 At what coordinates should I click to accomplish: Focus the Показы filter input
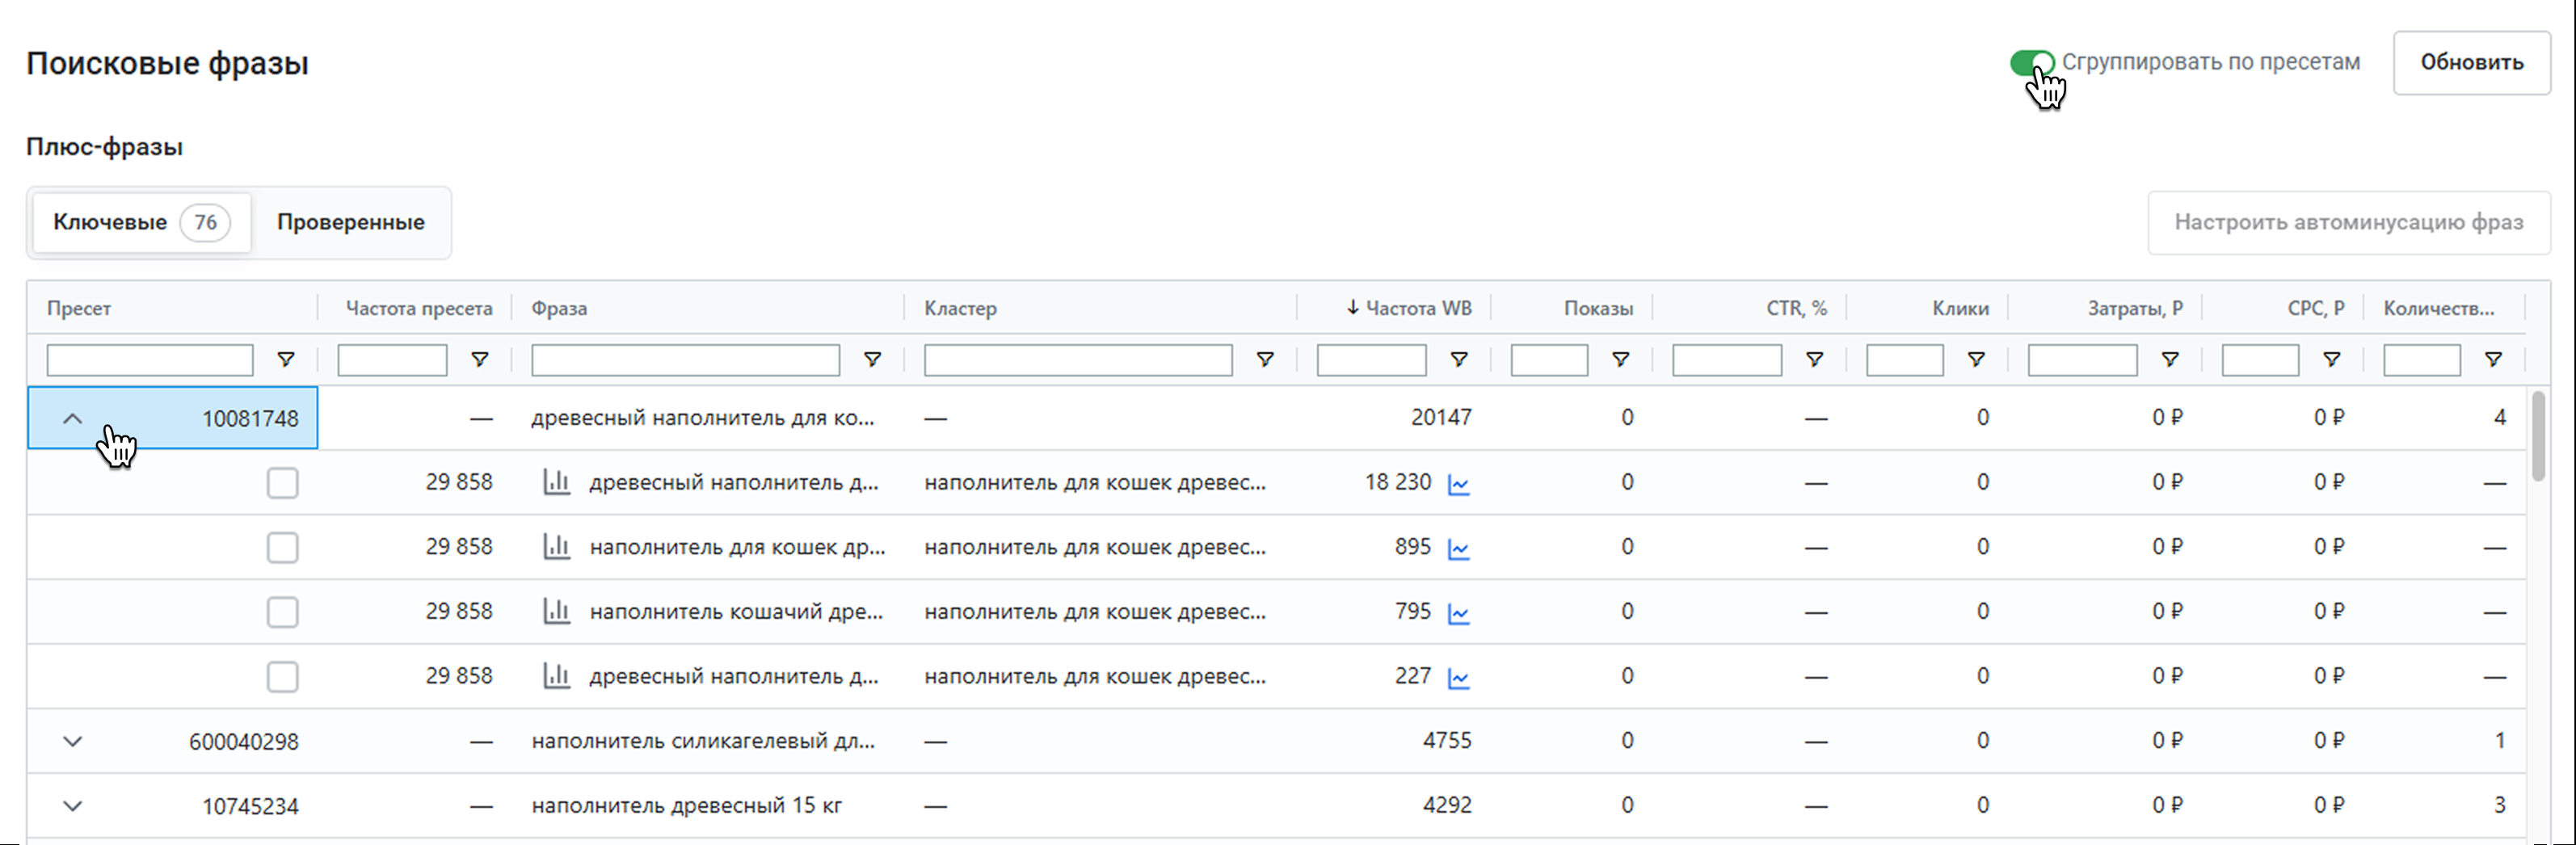[1549, 360]
